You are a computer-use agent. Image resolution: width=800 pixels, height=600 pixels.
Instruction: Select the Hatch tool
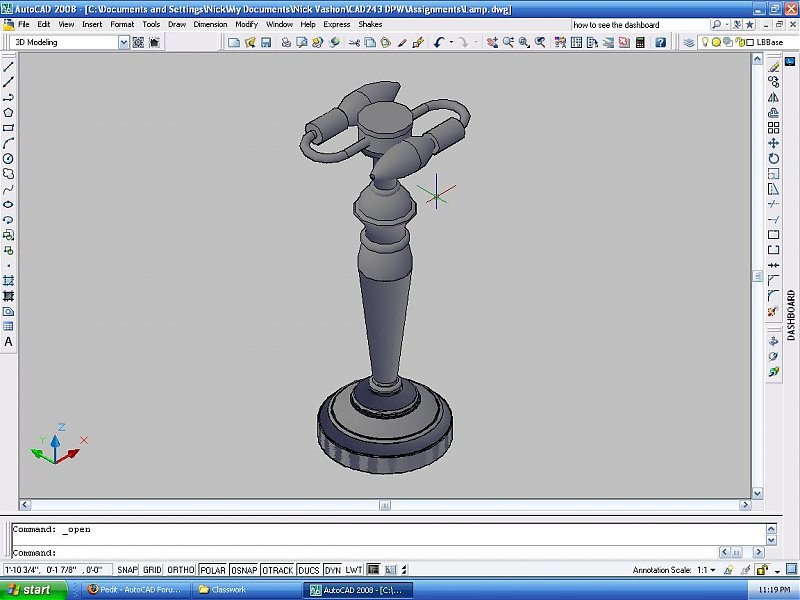click(8, 281)
